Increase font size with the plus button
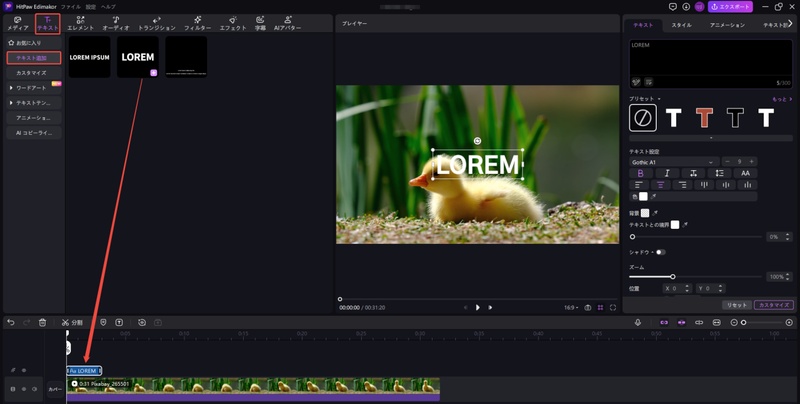This screenshot has width=800, height=404. (x=751, y=162)
